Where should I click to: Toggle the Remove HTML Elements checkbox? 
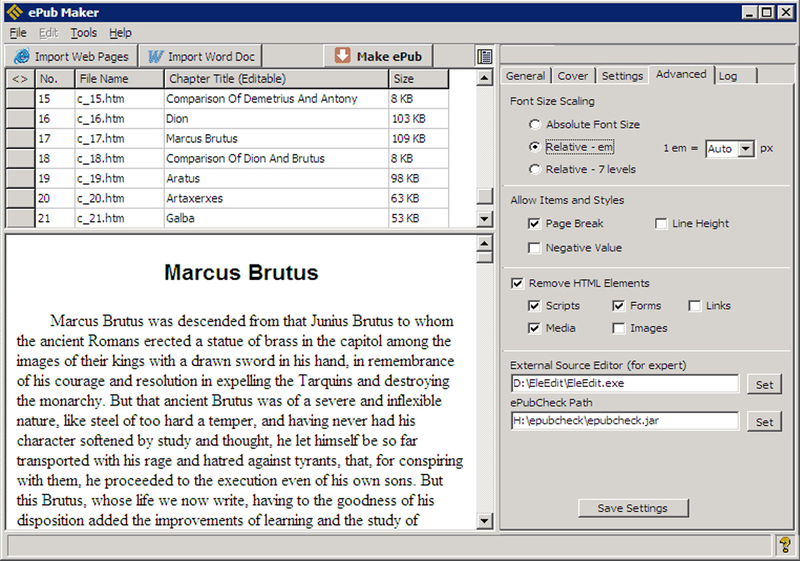[x=517, y=283]
